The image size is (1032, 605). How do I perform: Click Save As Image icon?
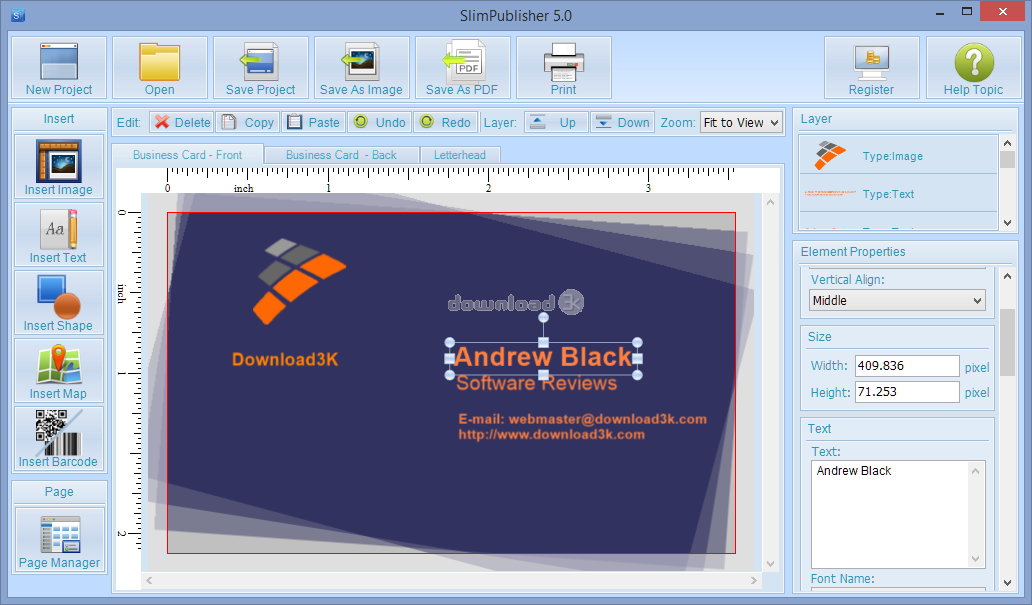[361, 68]
